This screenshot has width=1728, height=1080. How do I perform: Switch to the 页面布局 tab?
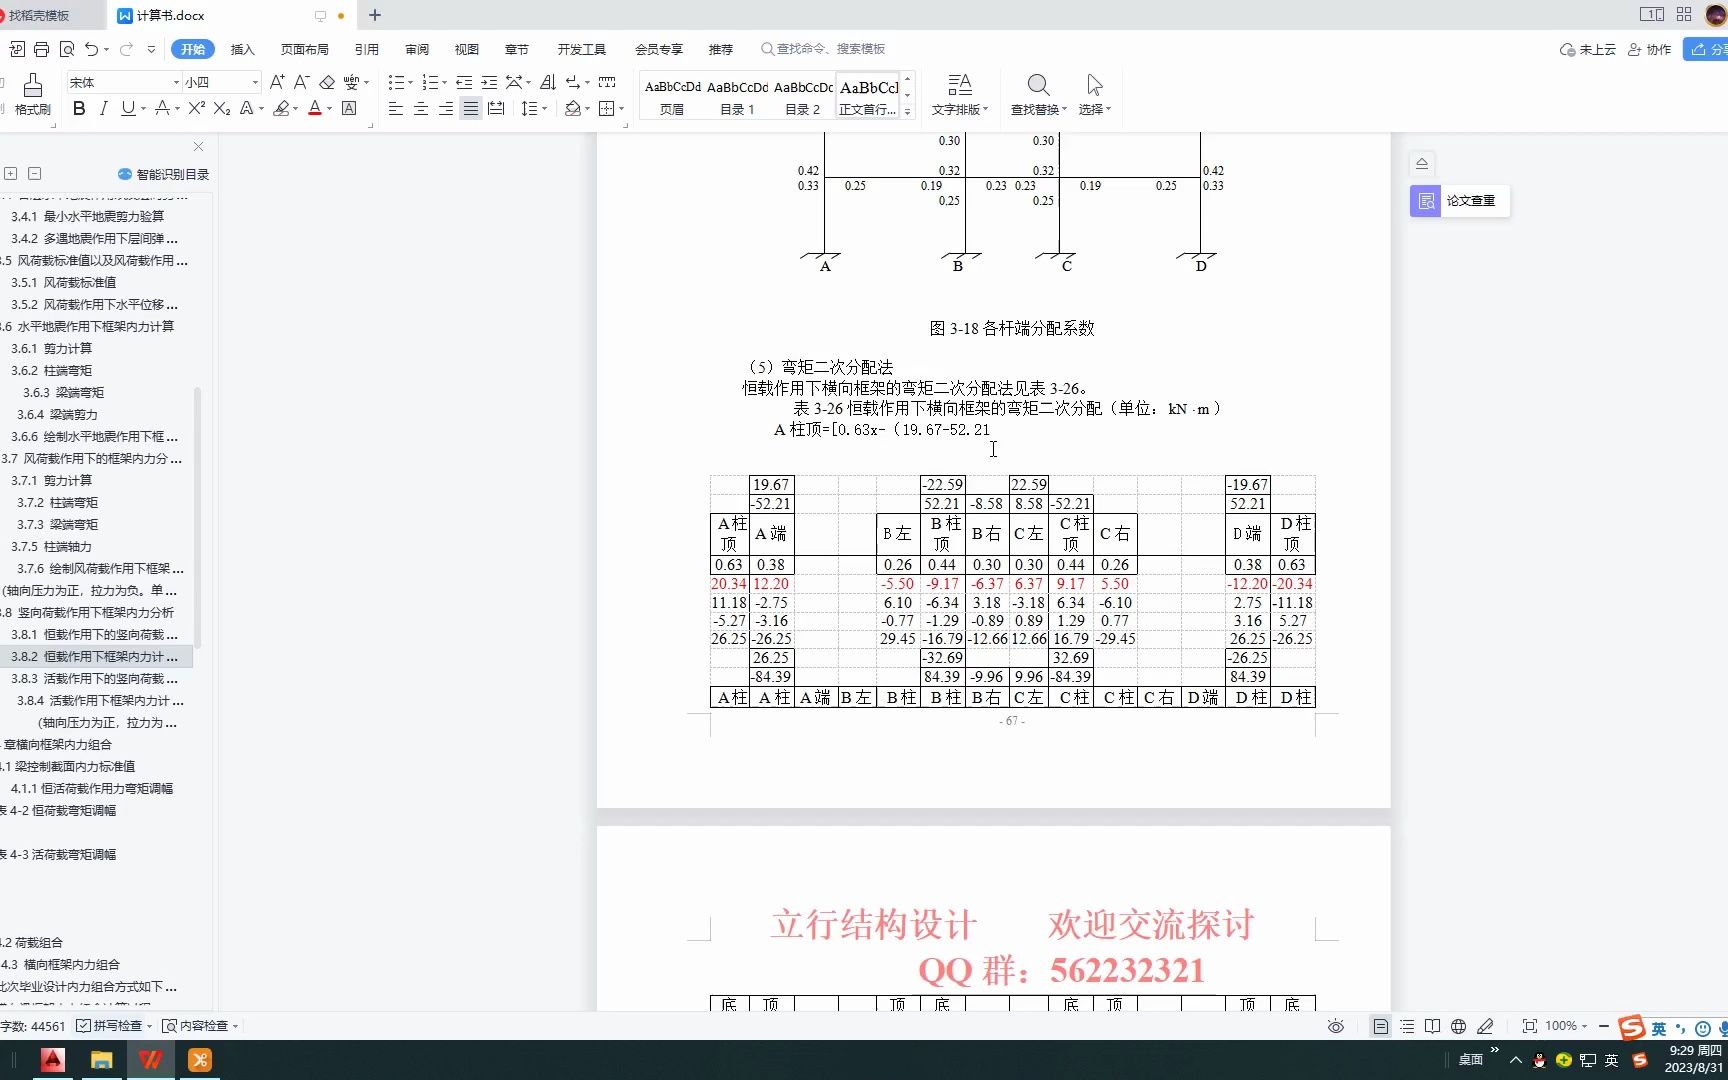tap(305, 49)
